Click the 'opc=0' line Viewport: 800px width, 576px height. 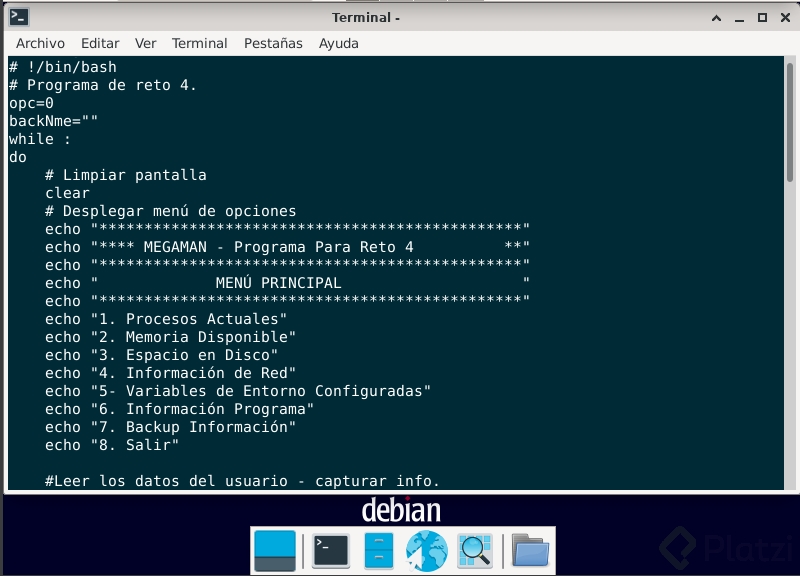click(31, 103)
